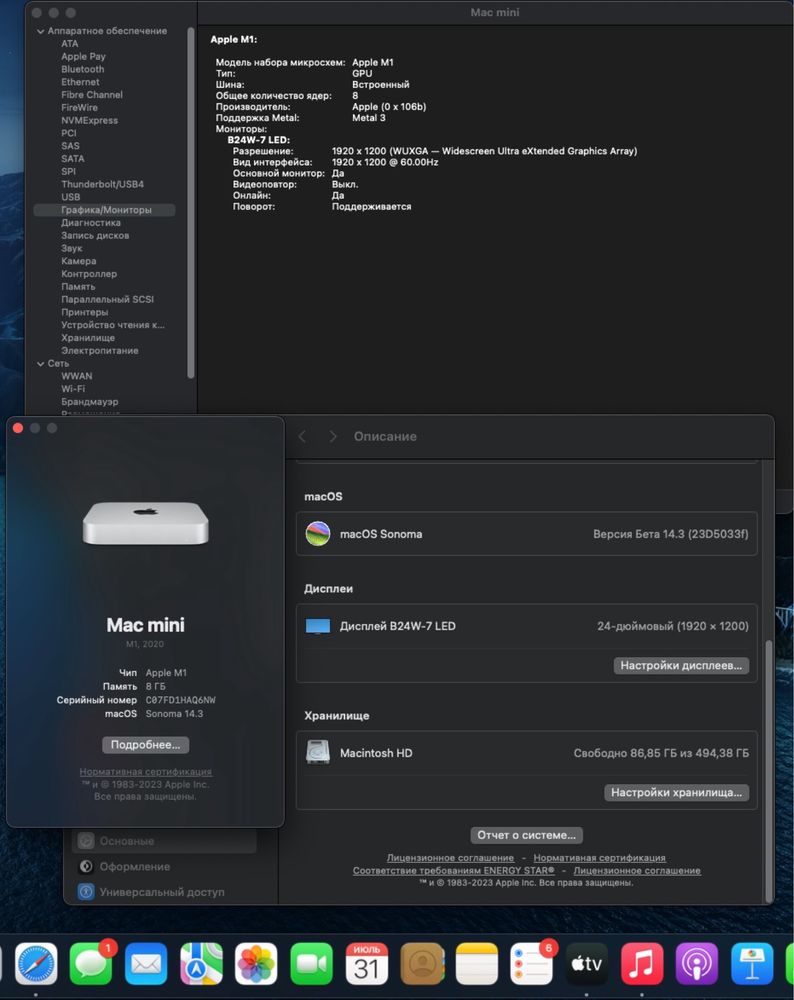Open Calendar showing July 31

(367, 964)
